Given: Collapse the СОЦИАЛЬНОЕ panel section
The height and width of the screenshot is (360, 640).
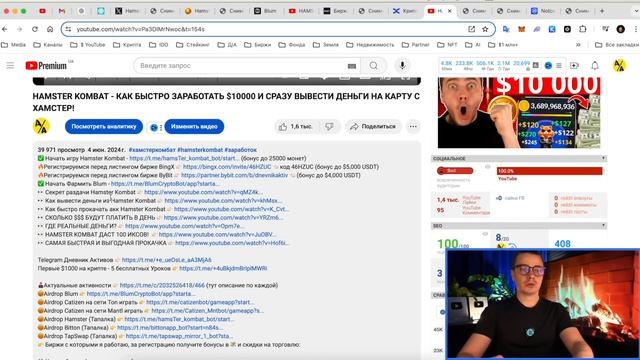Looking at the screenshot, I should coord(603,158).
